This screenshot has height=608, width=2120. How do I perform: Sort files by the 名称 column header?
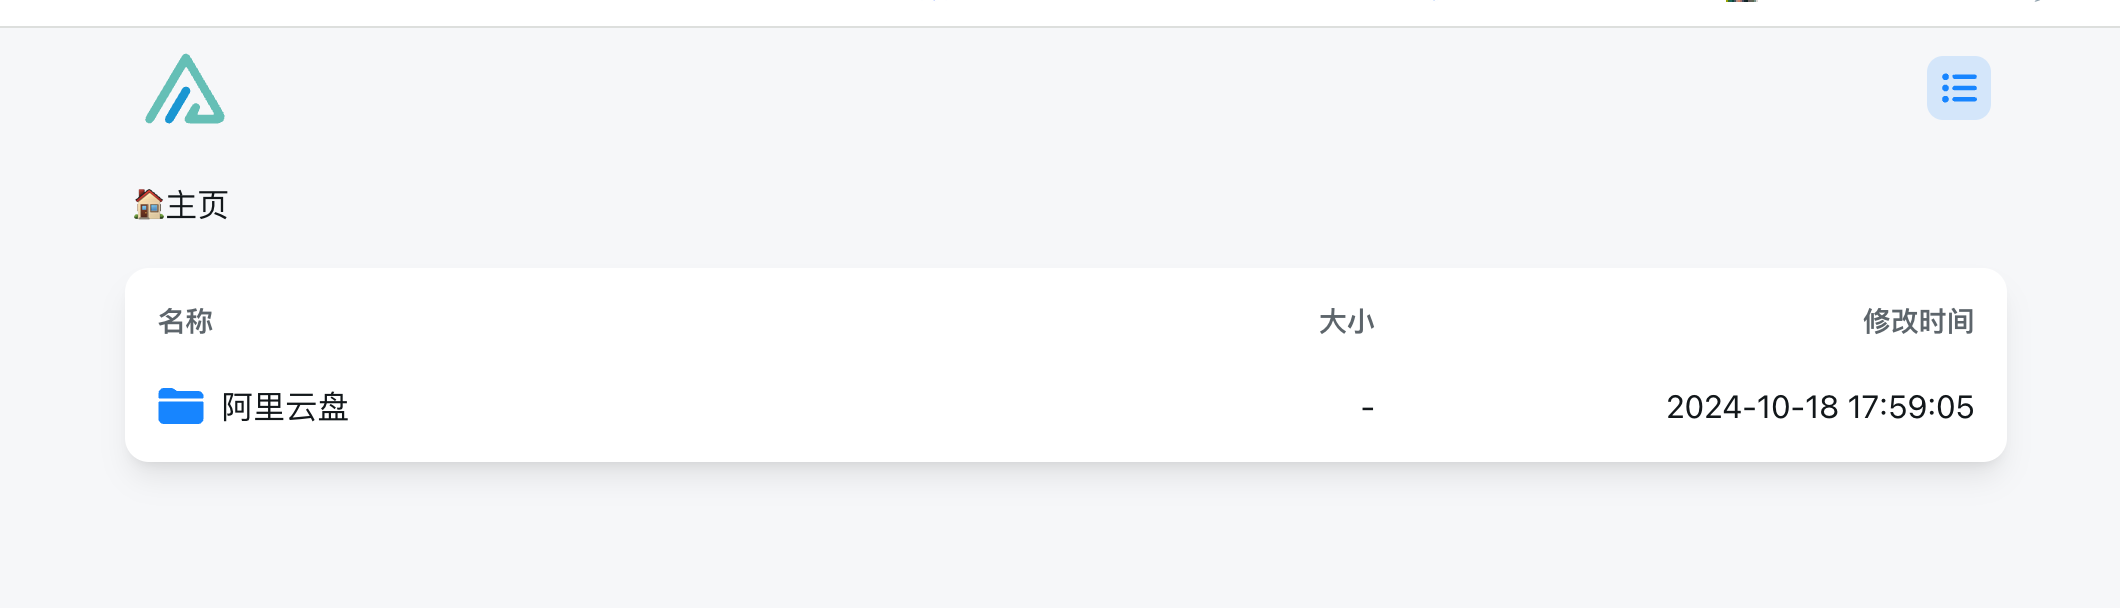(185, 321)
